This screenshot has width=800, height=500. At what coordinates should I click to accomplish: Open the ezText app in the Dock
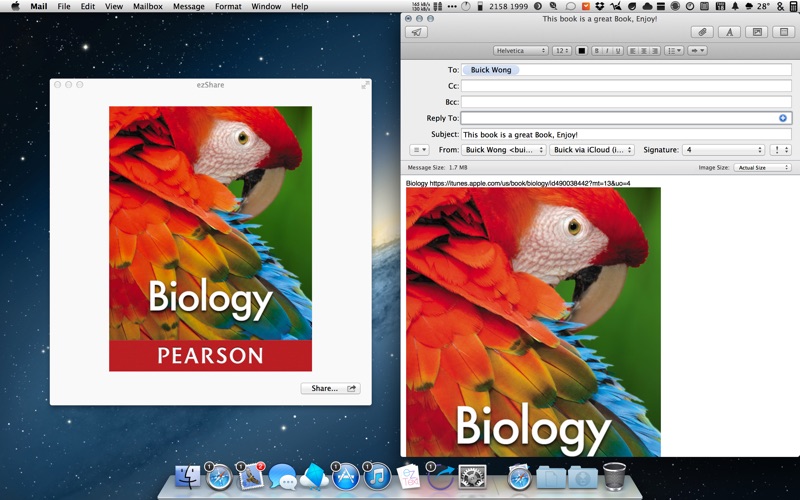pyautogui.click(x=409, y=477)
